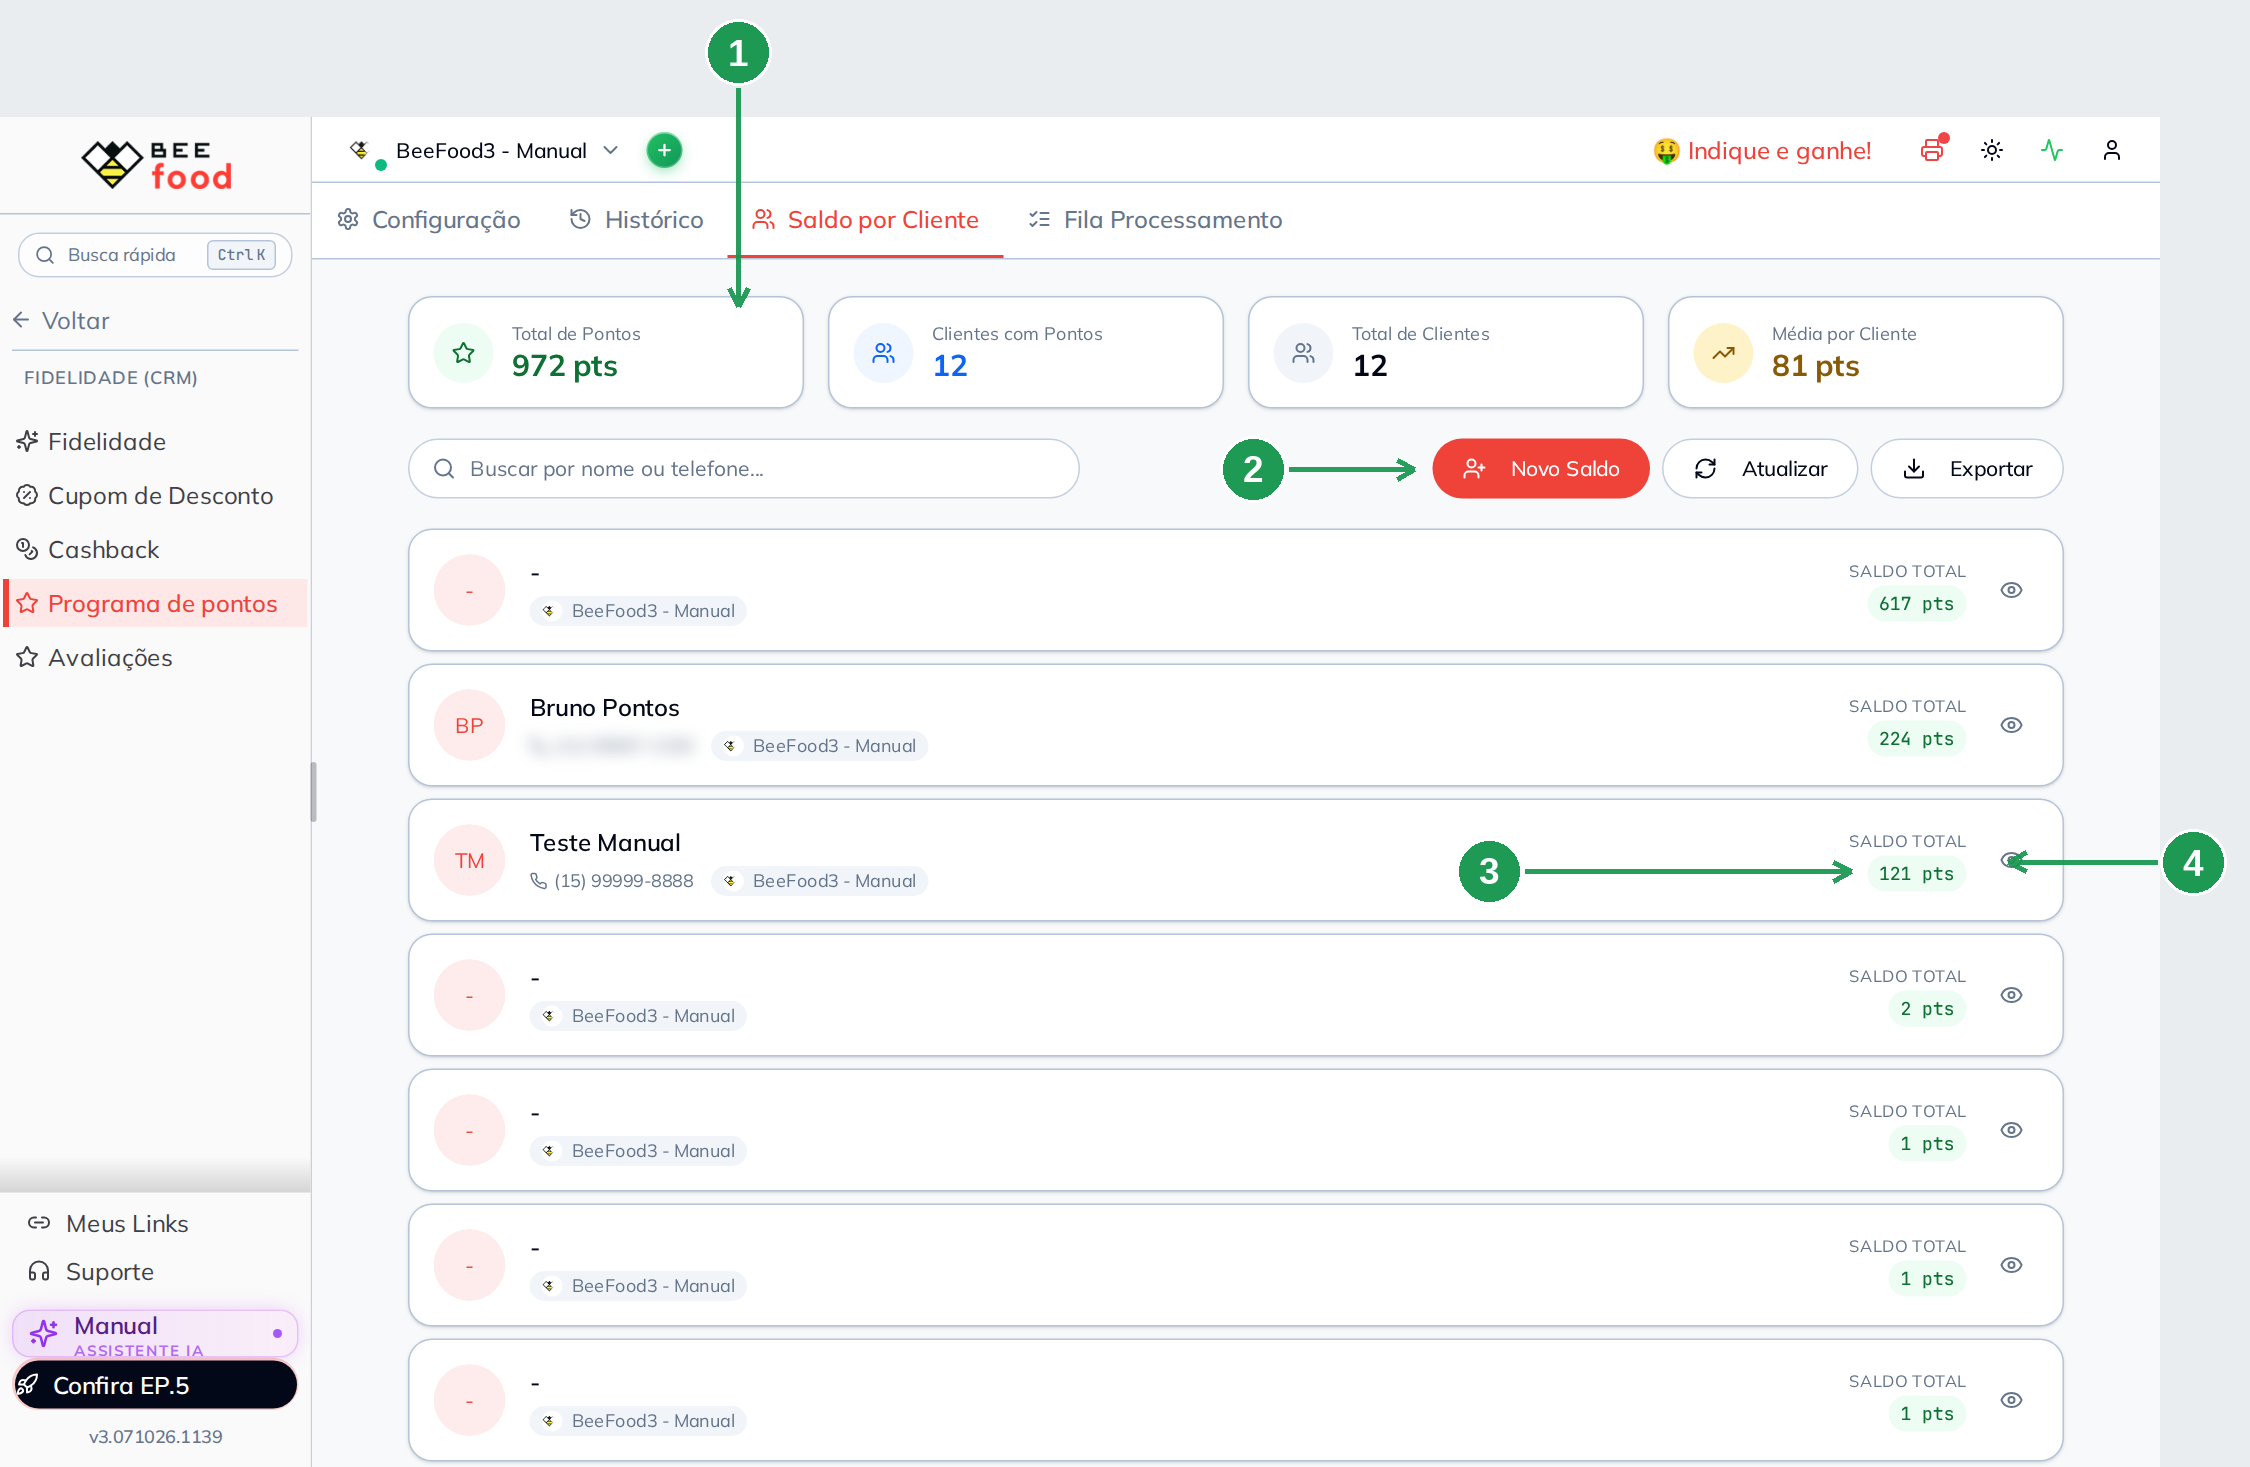Click the 121 pts balance badge

[1916, 873]
